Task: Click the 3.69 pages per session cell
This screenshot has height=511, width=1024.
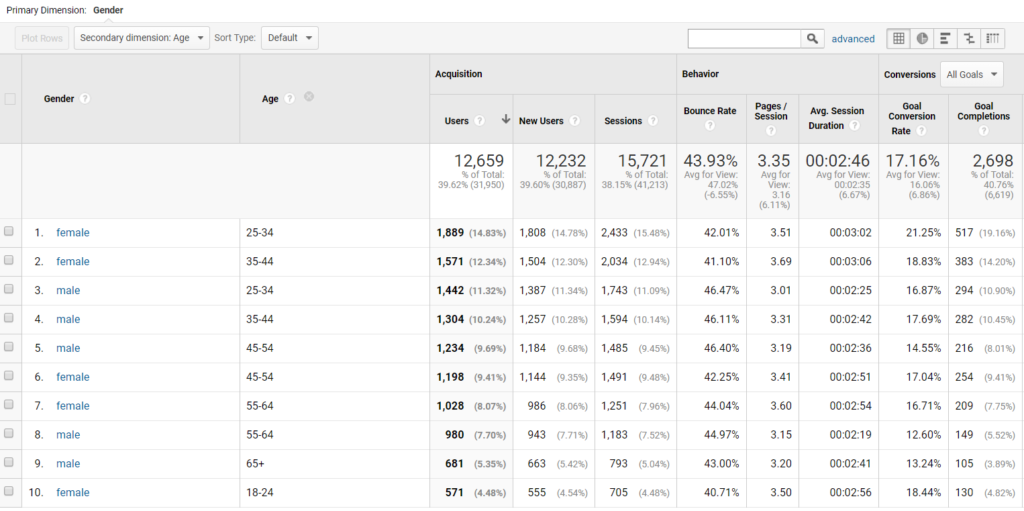Action: pyautogui.click(x=780, y=261)
